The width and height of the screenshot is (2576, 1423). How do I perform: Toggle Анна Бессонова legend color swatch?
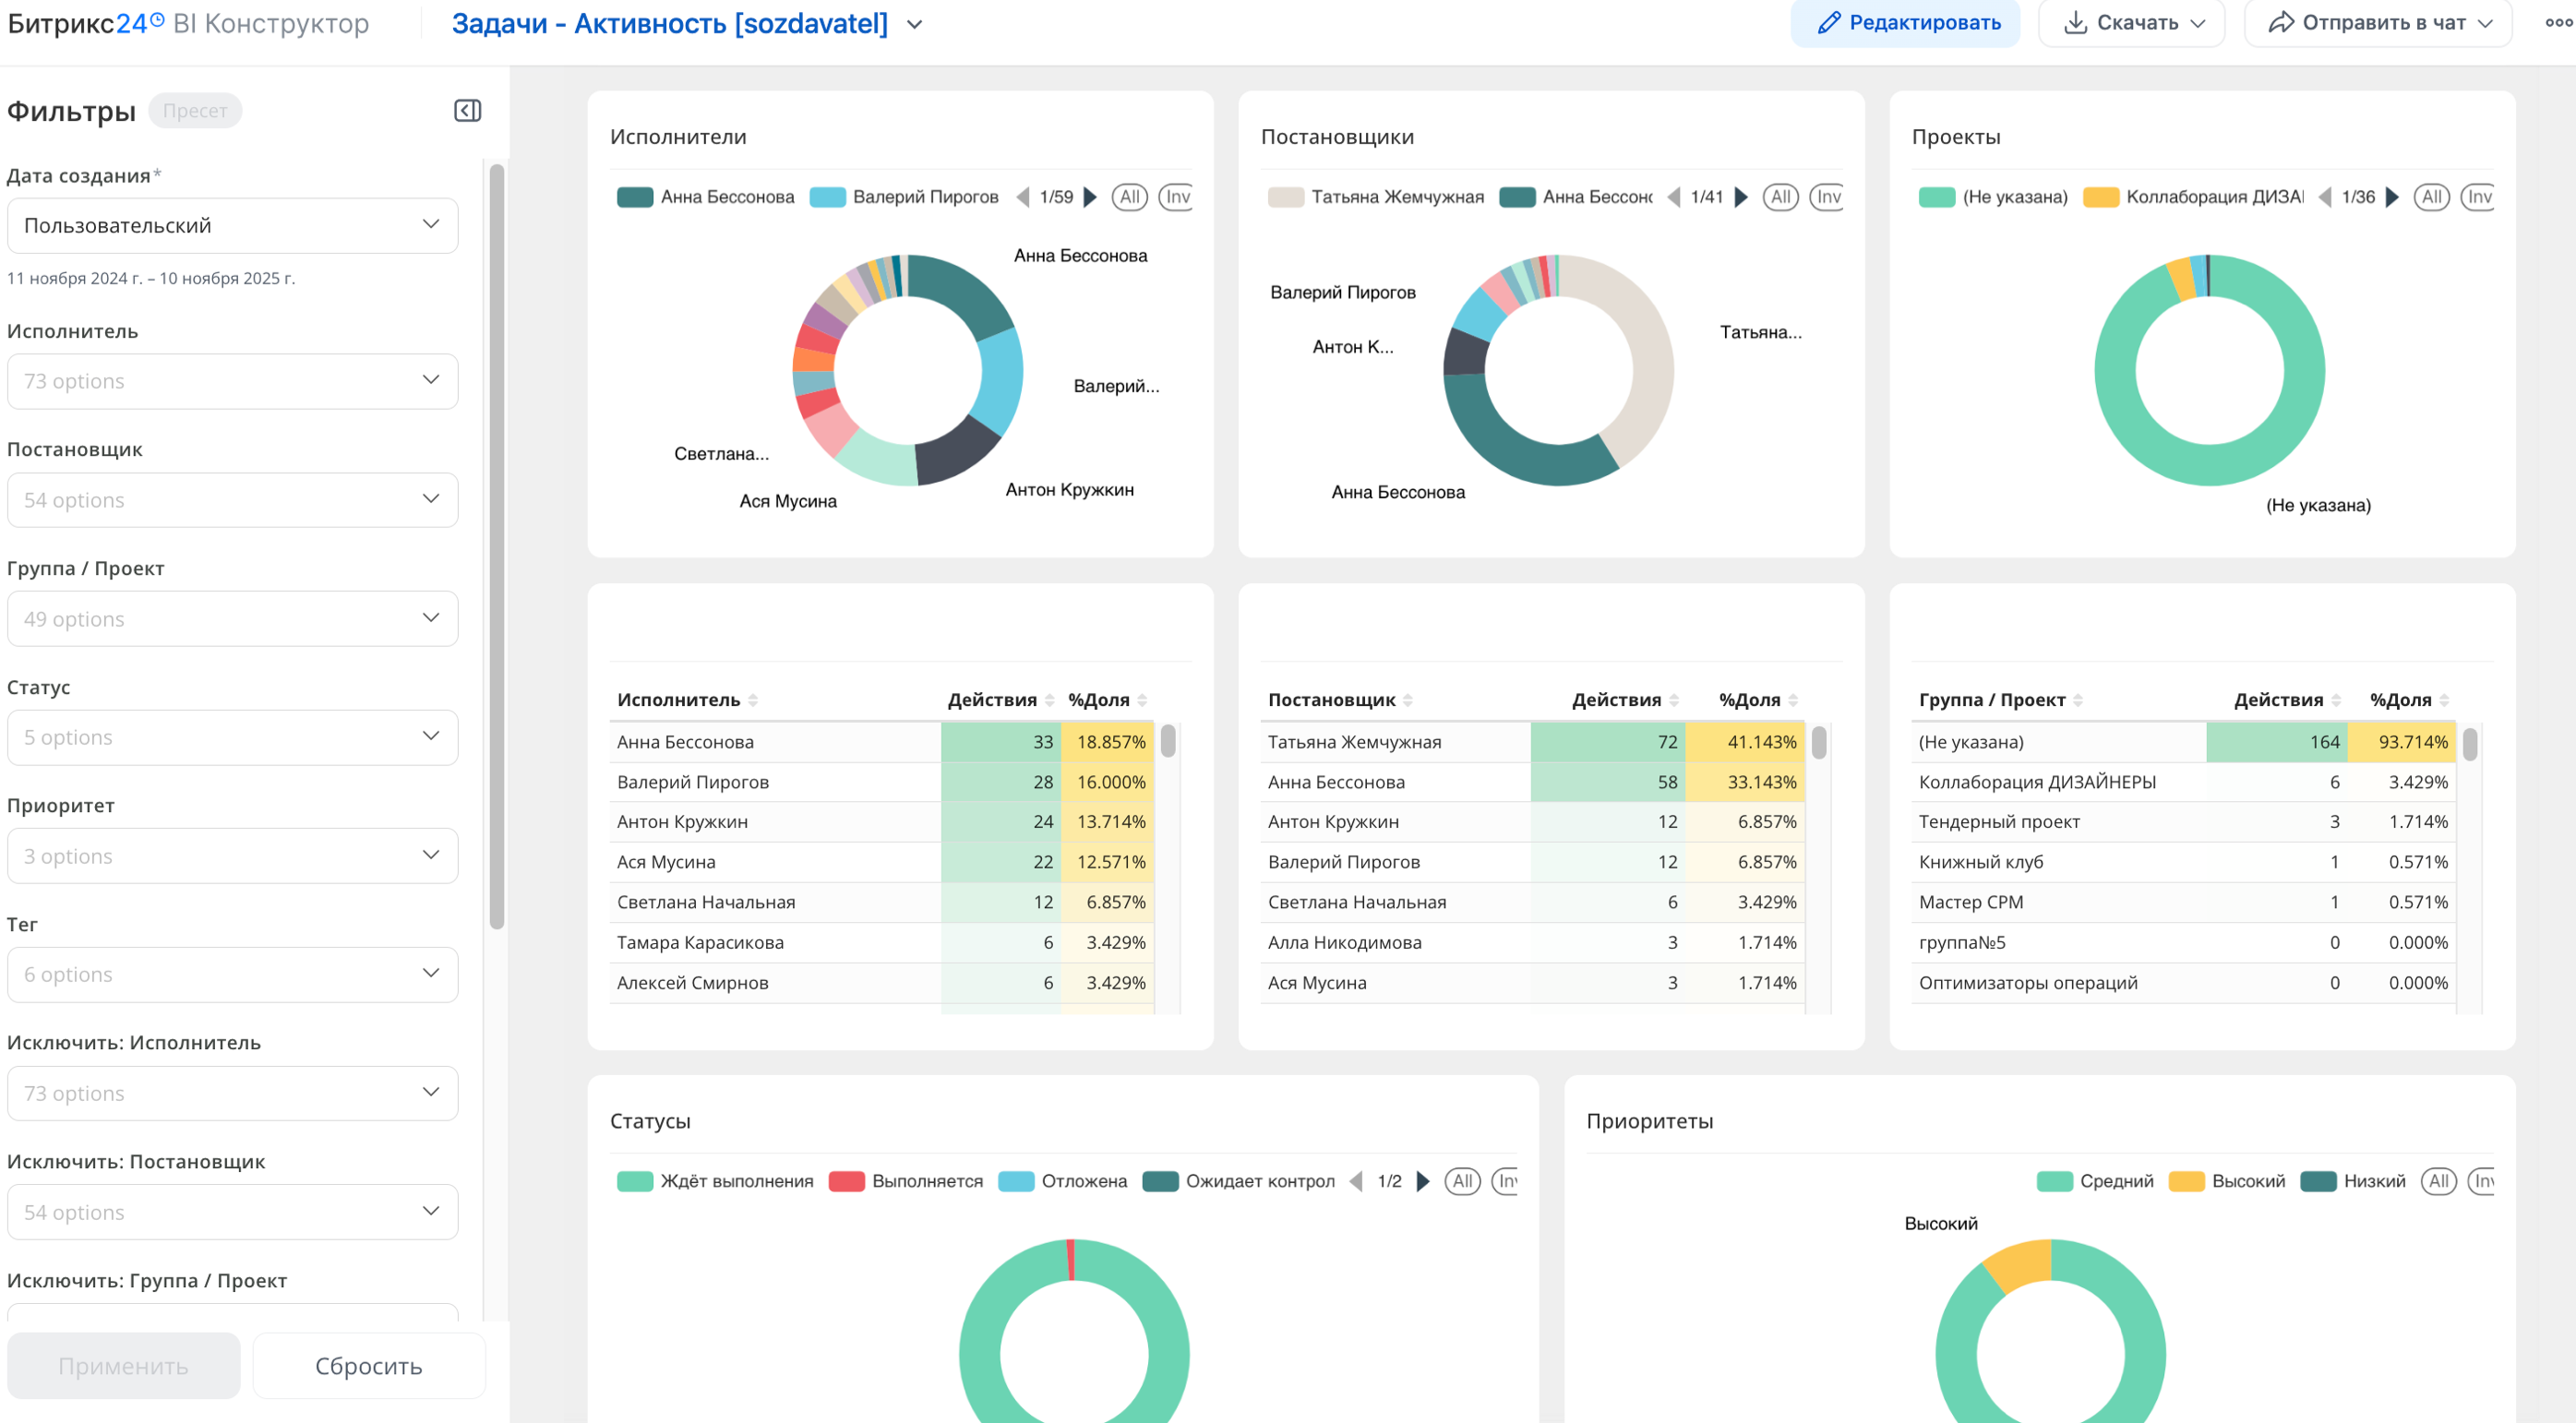tap(635, 197)
